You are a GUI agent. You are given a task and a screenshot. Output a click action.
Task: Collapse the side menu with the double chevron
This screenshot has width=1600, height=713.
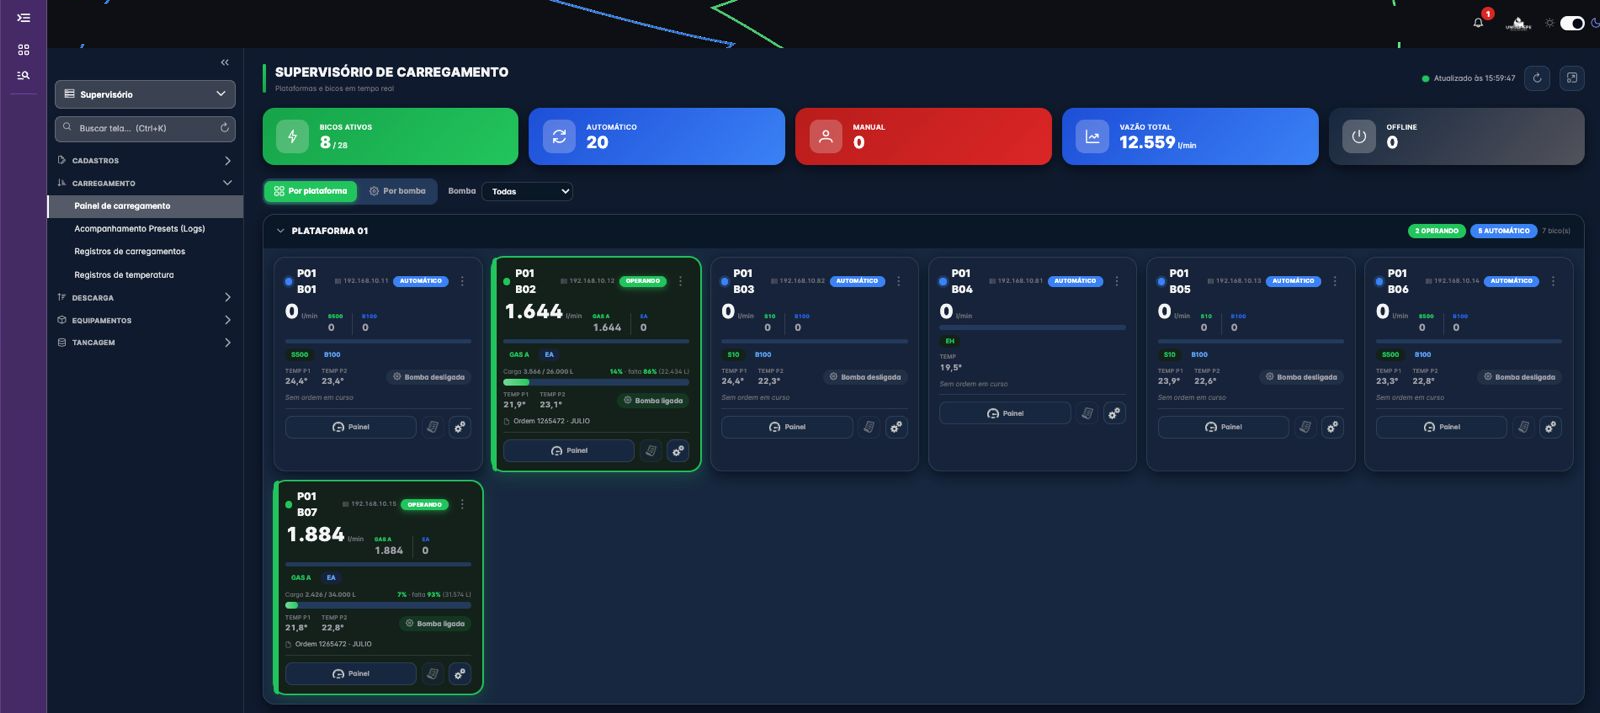click(x=225, y=62)
